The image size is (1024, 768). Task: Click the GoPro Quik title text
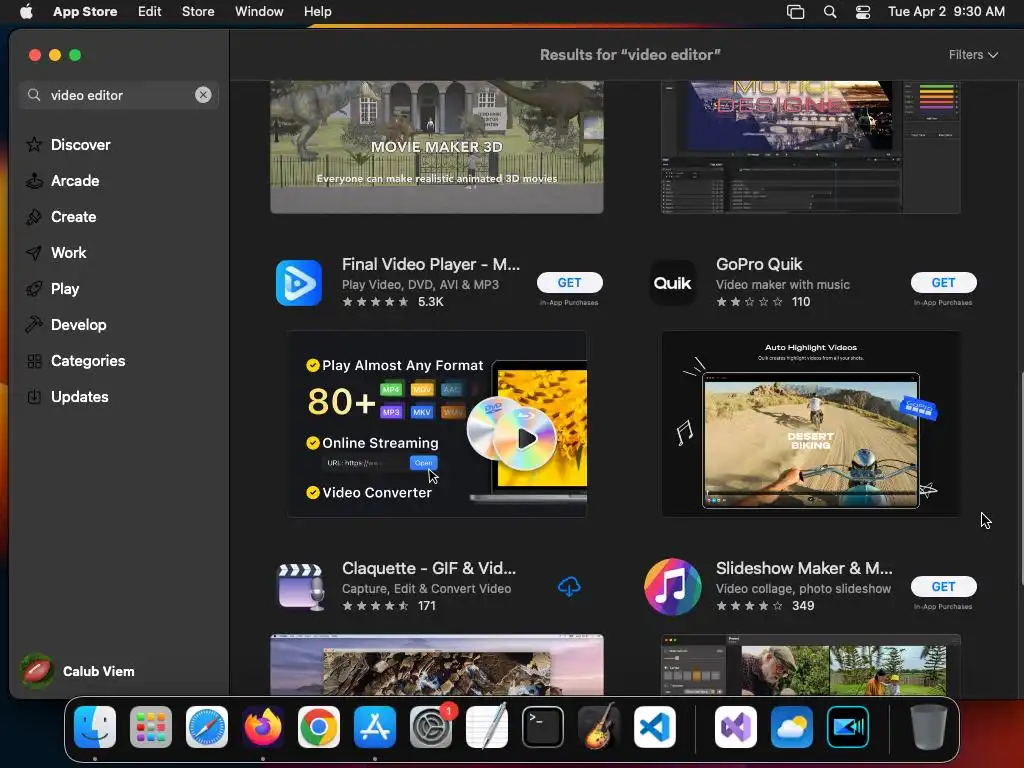[759, 264]
